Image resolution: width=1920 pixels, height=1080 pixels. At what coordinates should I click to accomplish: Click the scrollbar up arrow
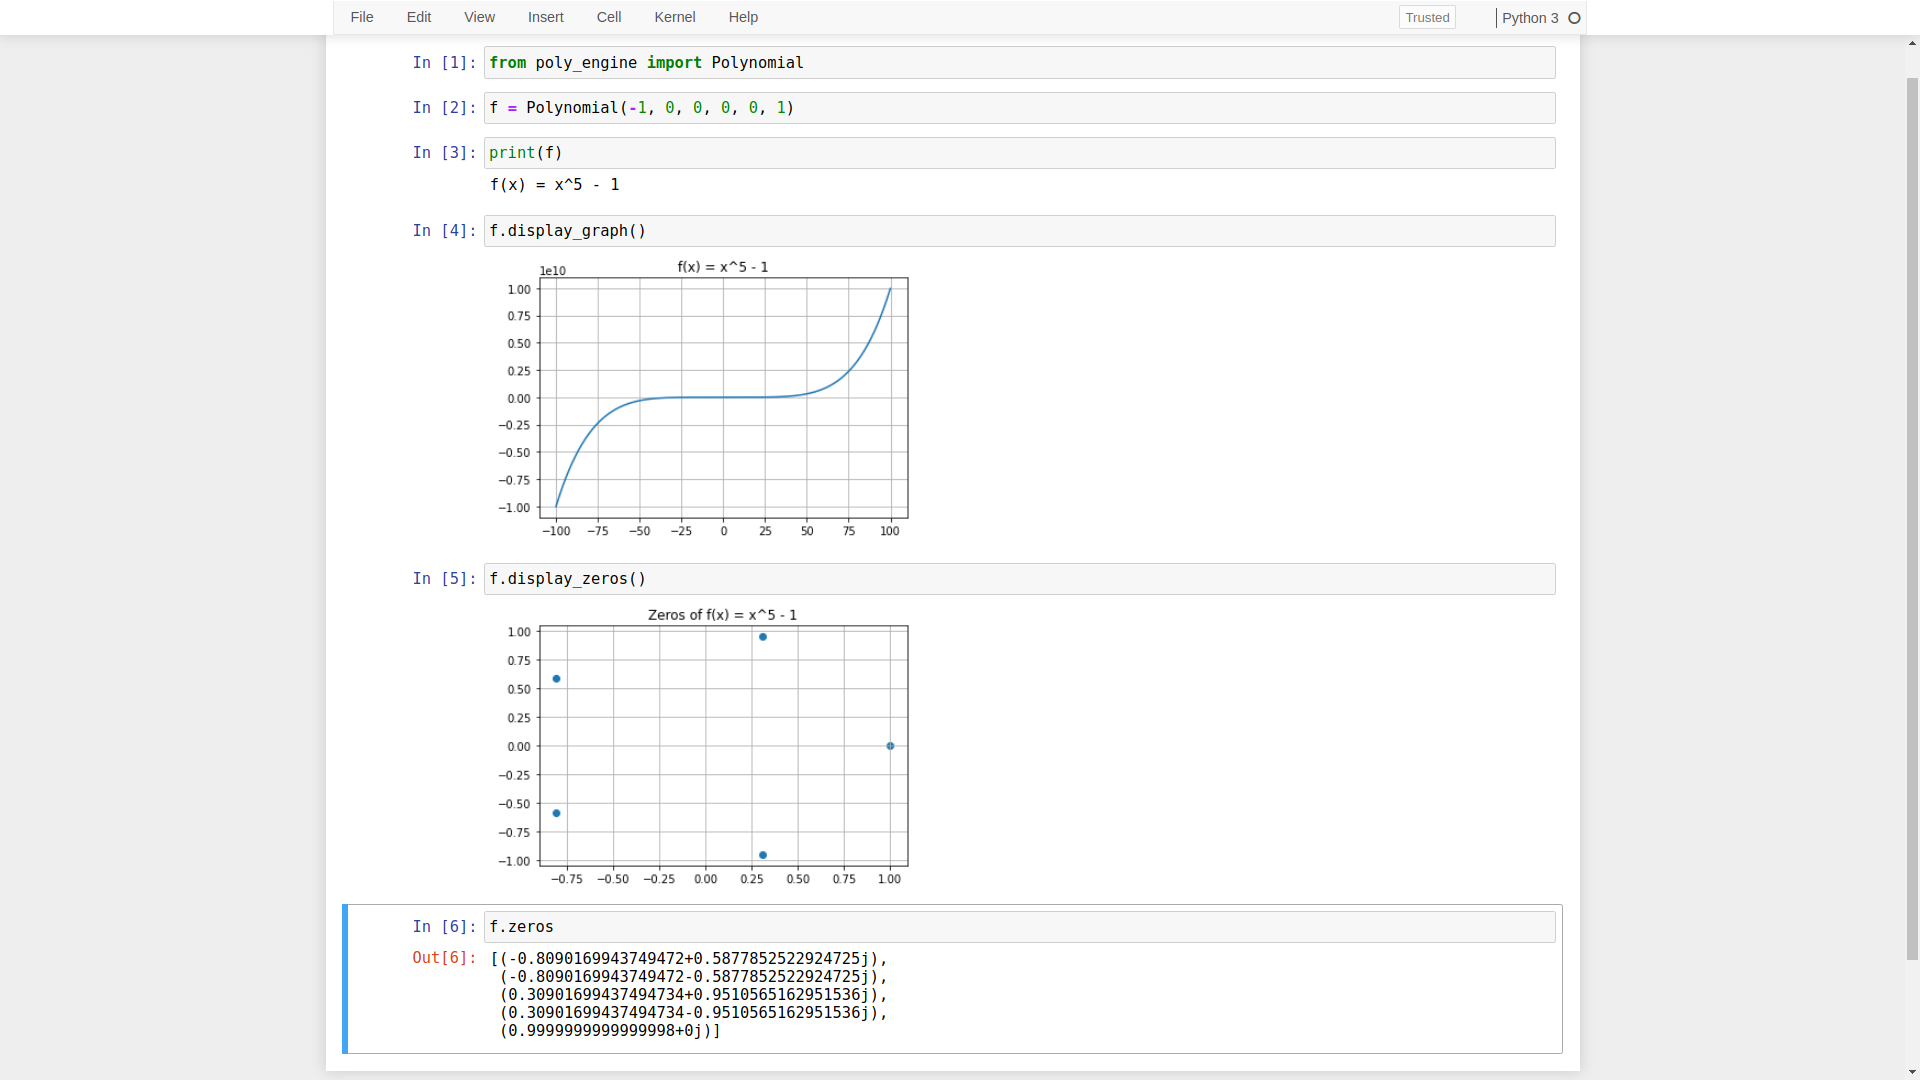(1912, 44)
